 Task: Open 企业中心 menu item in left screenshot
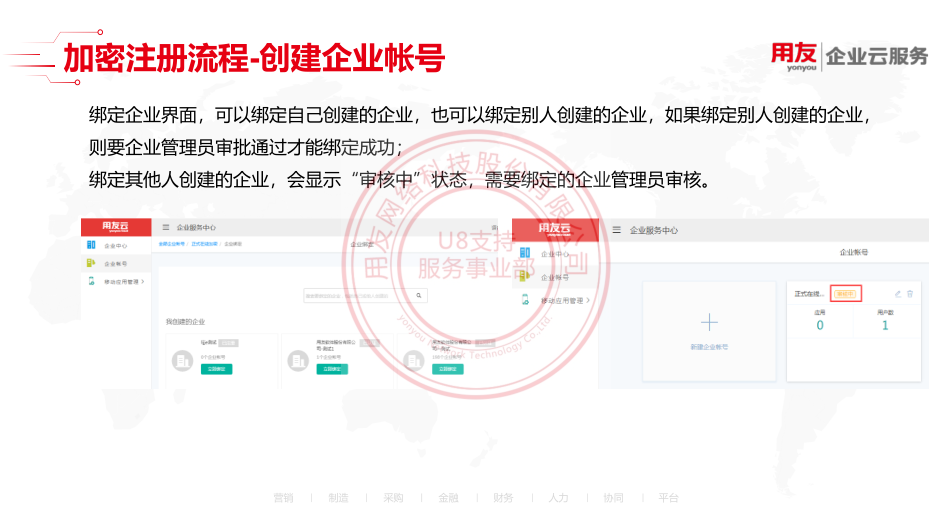115,246
